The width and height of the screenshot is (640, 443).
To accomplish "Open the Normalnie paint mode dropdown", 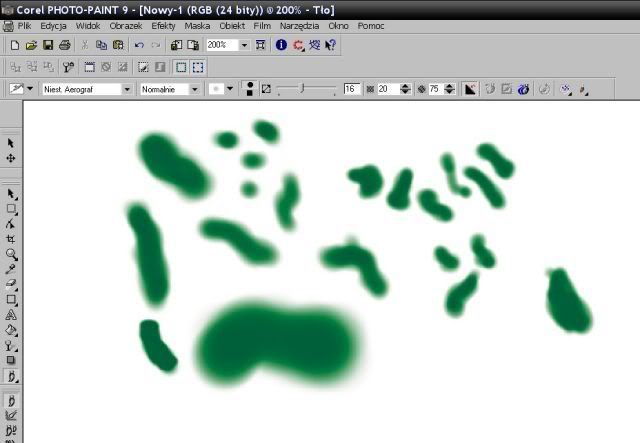I will (197, 89).
